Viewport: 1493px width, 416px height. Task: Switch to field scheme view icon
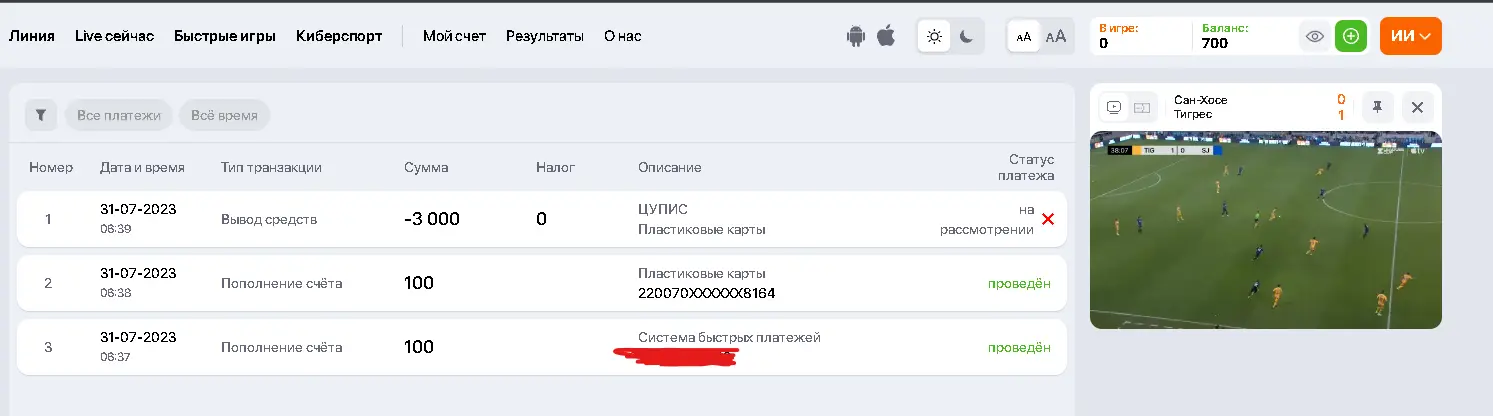click(x=1142, y=107)
